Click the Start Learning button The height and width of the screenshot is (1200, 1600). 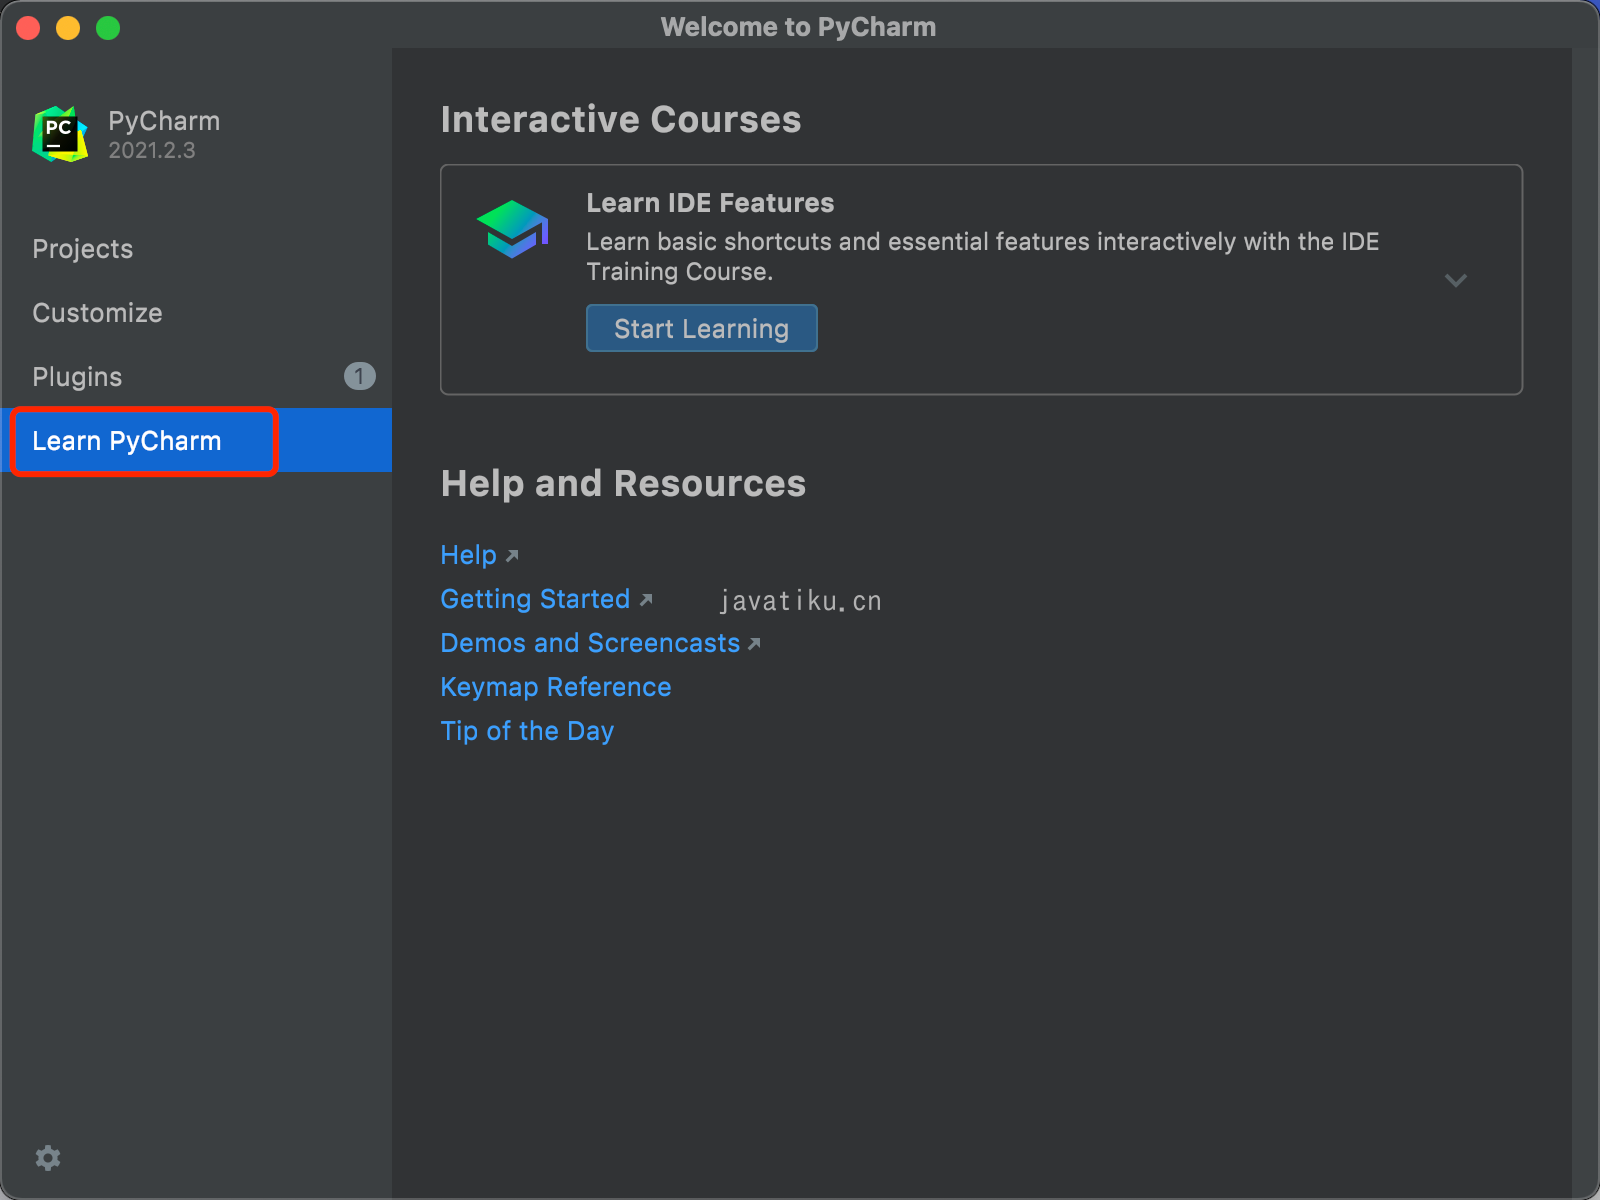(701, 328)
